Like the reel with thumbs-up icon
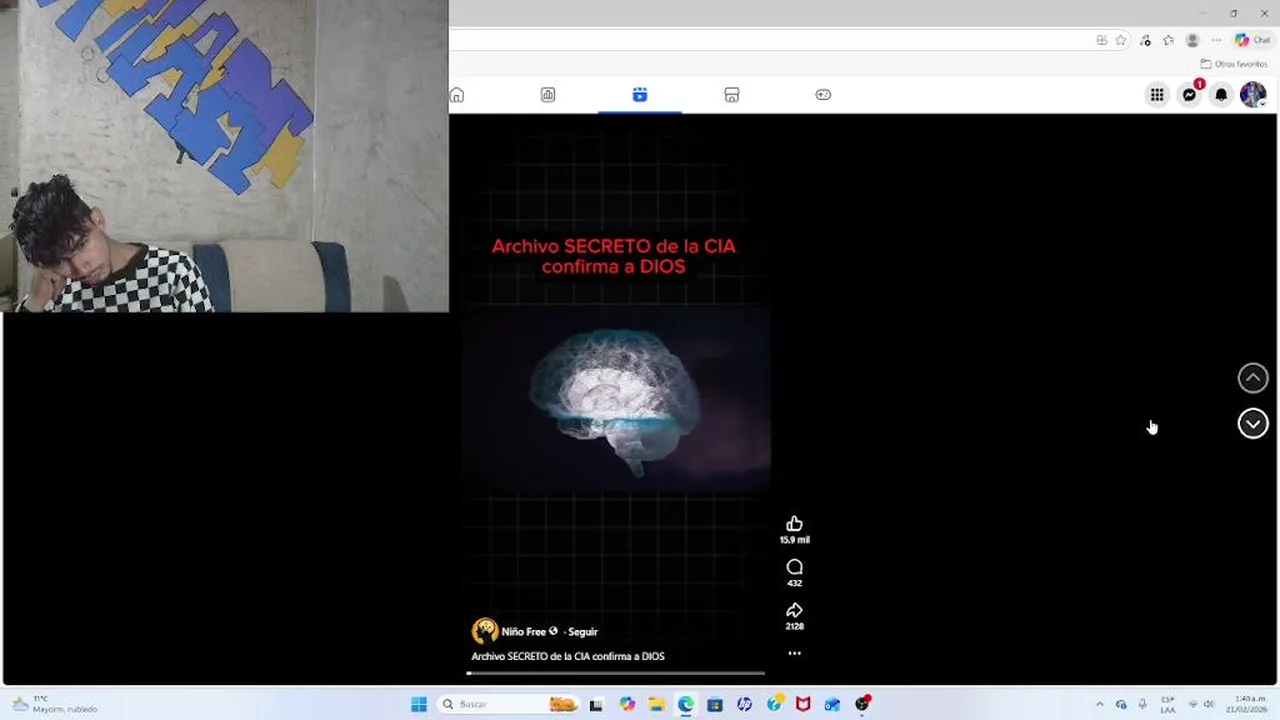Viewport: 1280px width, 720px height. pos(794,524)
